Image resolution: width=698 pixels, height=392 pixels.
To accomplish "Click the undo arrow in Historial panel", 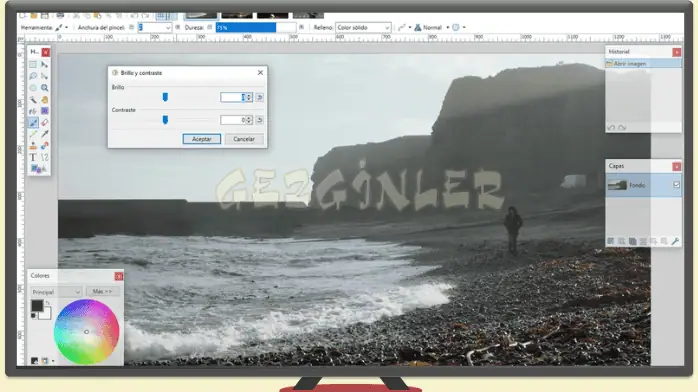I will pyautogui.click(x=611, y=128).
